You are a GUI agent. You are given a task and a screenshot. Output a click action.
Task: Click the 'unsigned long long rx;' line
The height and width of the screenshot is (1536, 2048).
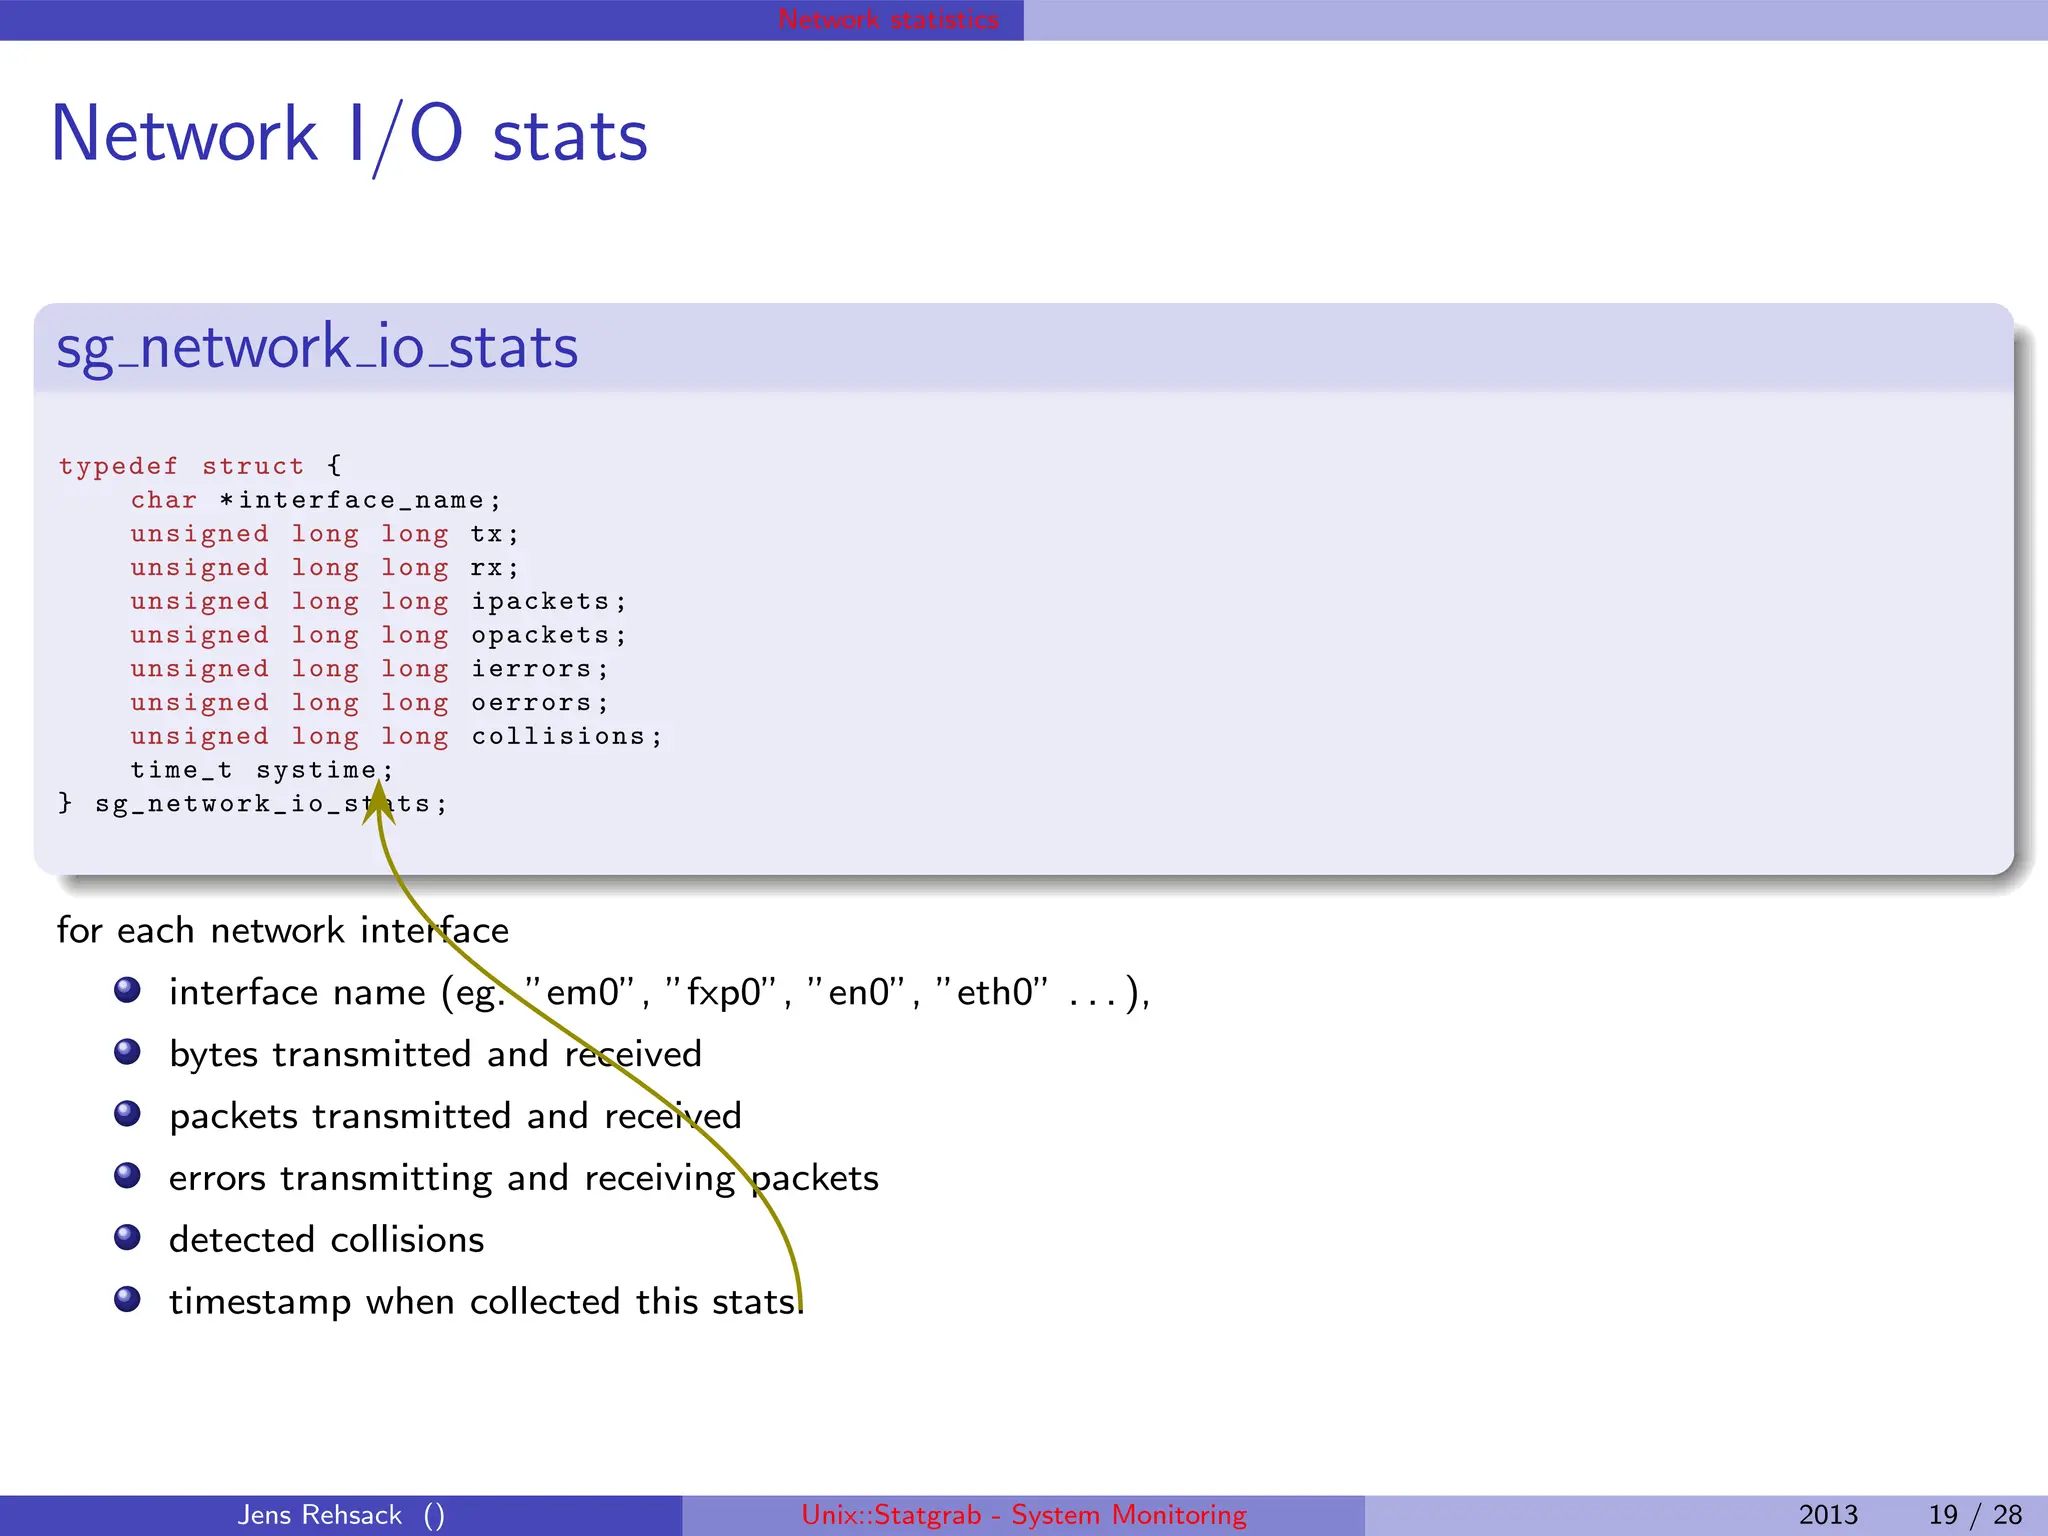[x=325, y=568]
